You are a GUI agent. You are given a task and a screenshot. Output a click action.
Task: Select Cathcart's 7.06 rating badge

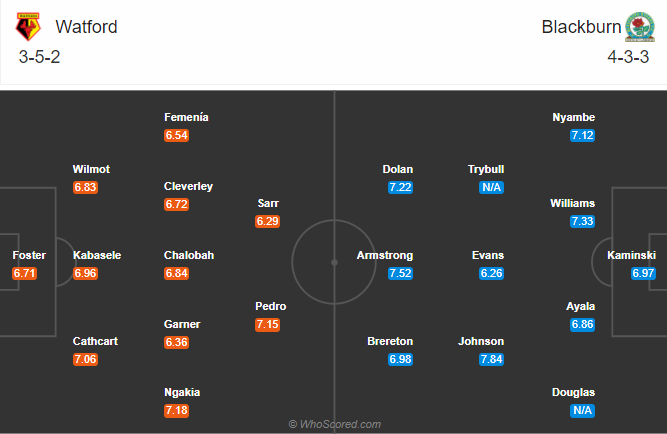pyautogui.click(x=85, y=359)
